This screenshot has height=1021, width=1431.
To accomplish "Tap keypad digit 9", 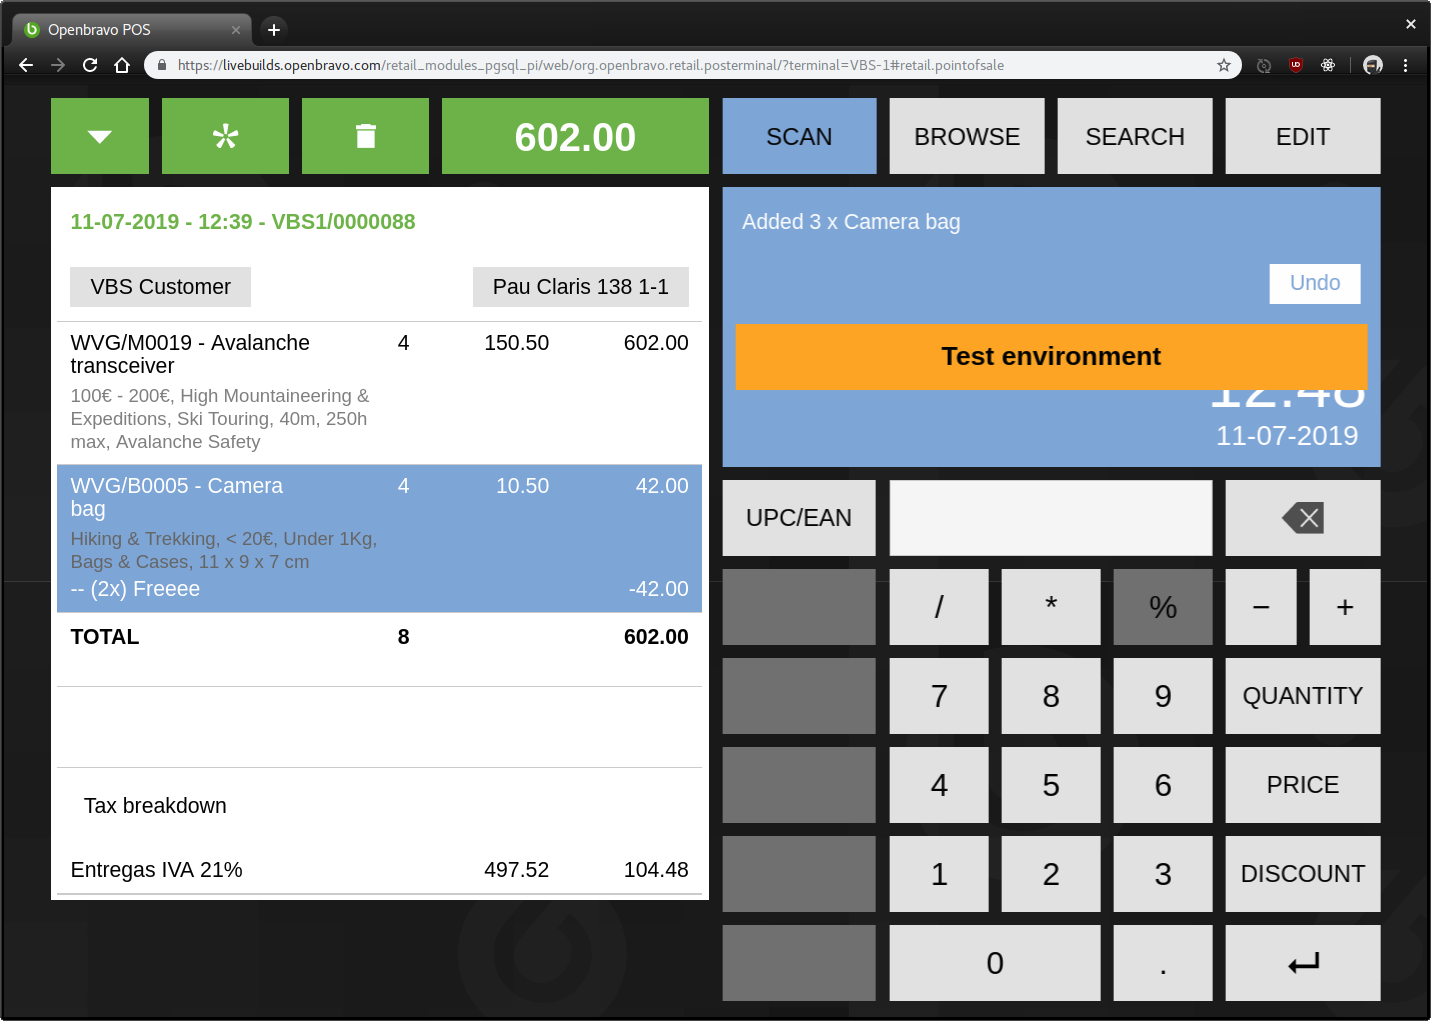I will [x=1163, y=696].
